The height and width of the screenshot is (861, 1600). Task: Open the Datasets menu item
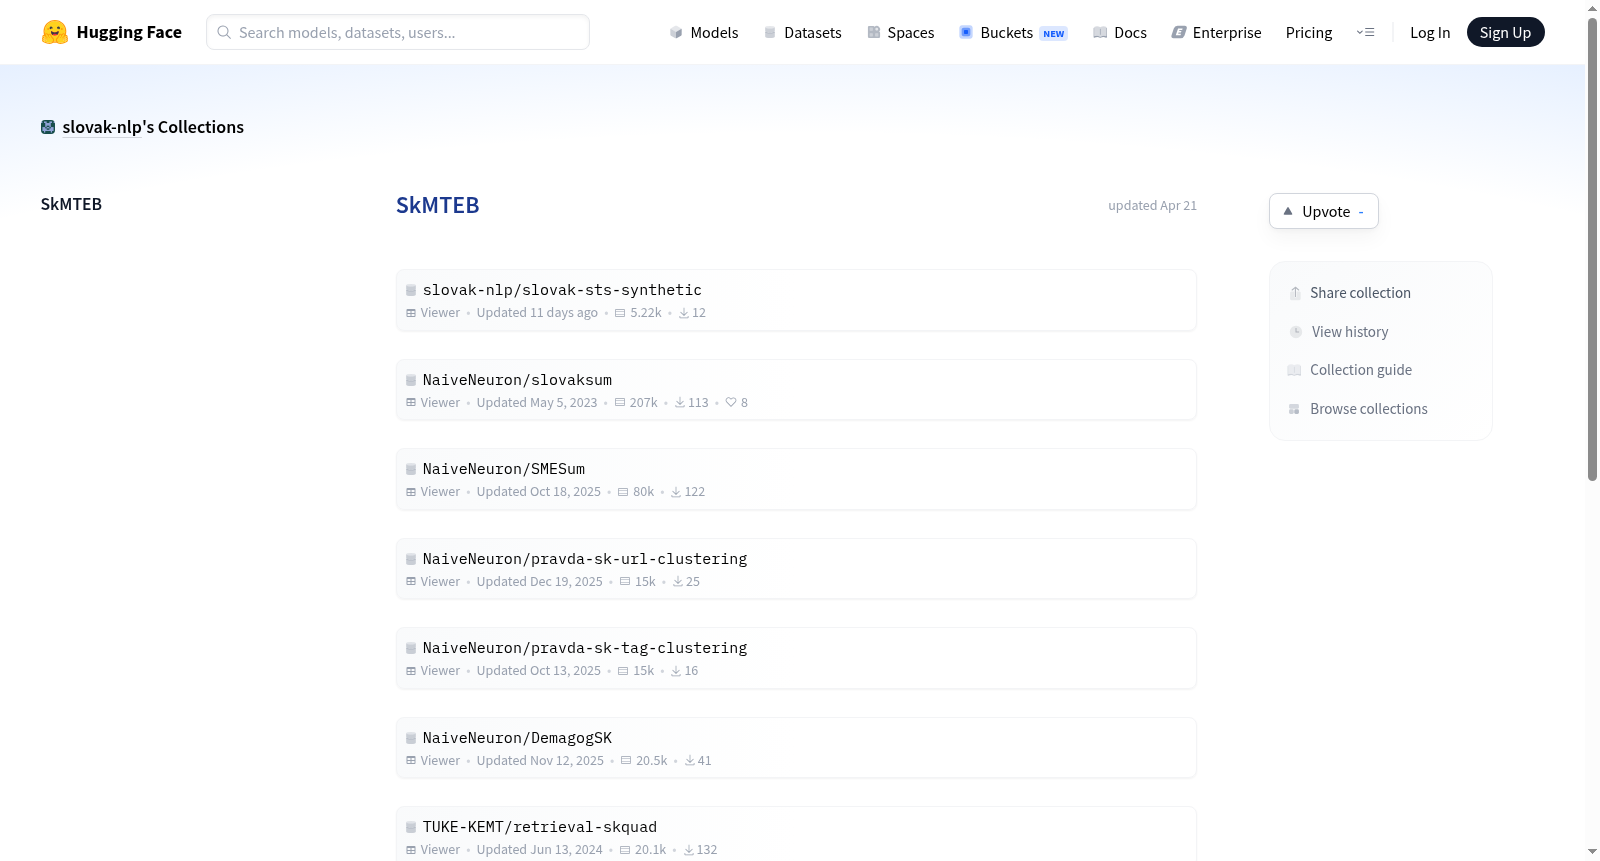(x=803, y=32)
